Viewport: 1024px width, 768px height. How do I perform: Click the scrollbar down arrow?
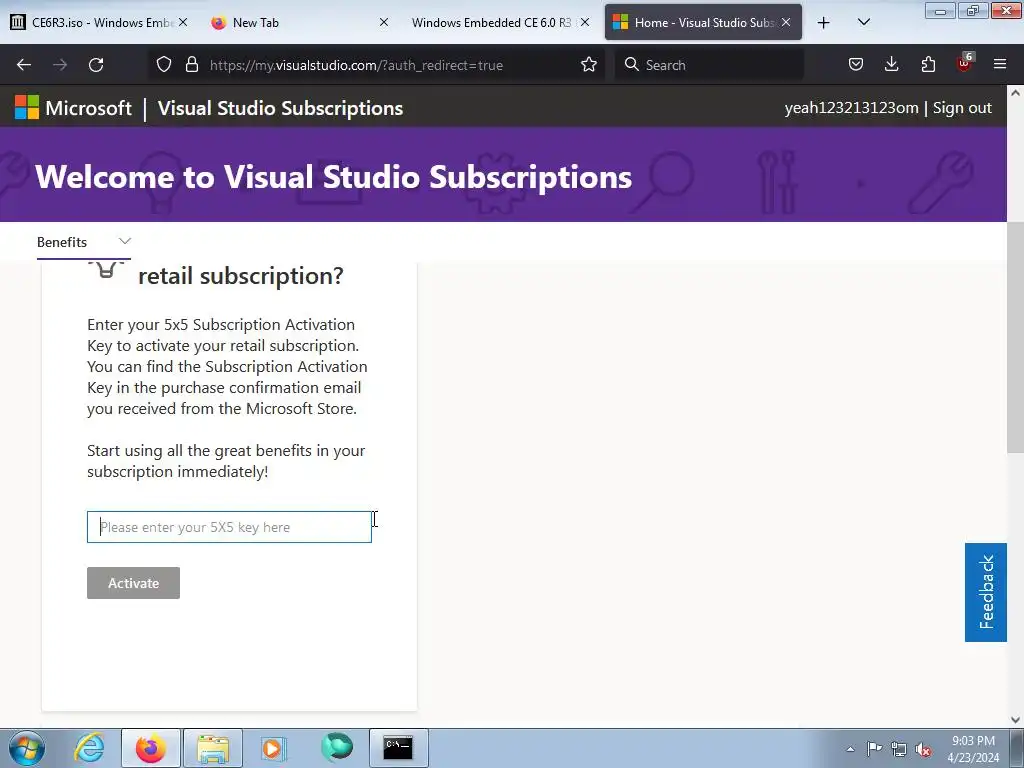pyautogui.click(x=1015, y=720)
